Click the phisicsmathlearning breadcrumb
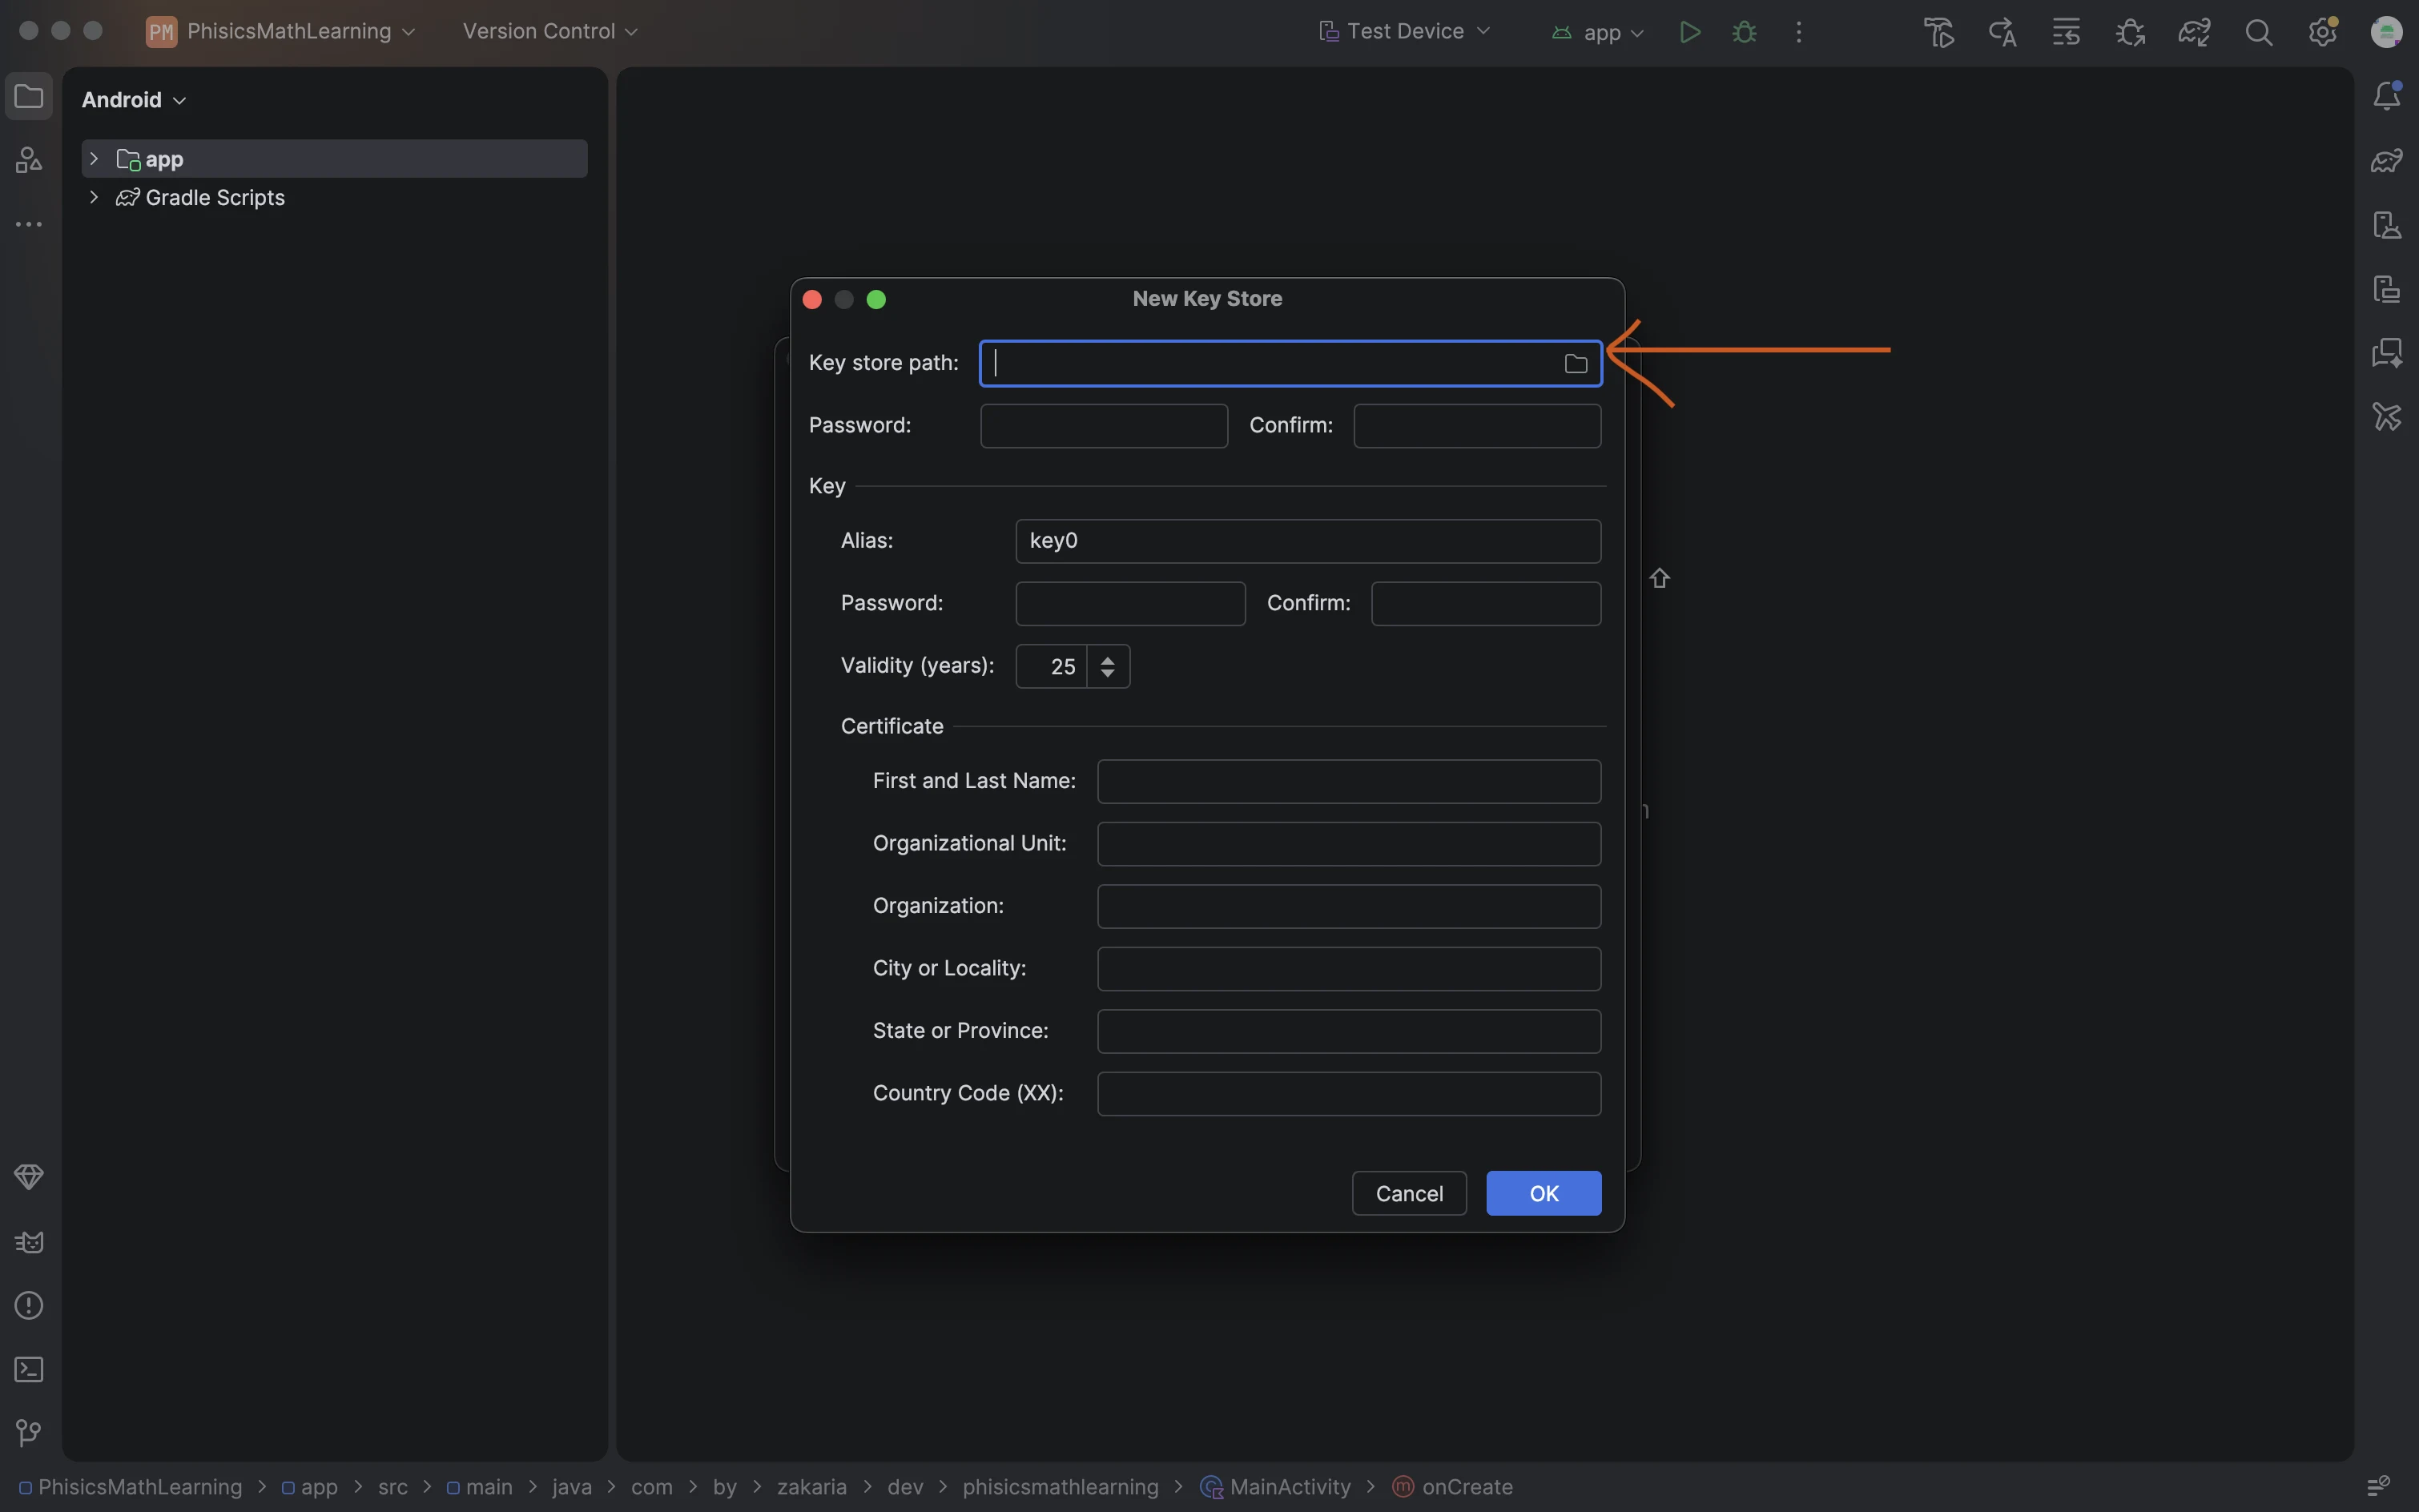The width and height of the screenshot is (2419, 1512). pos(1060,1487)
